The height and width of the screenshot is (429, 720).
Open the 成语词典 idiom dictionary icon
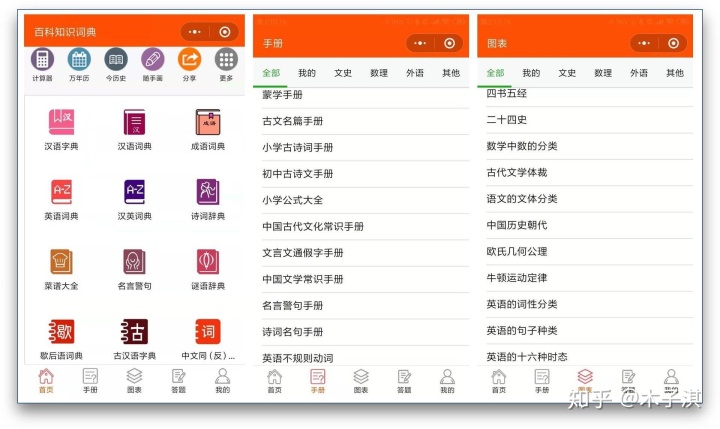click(207, 123)
